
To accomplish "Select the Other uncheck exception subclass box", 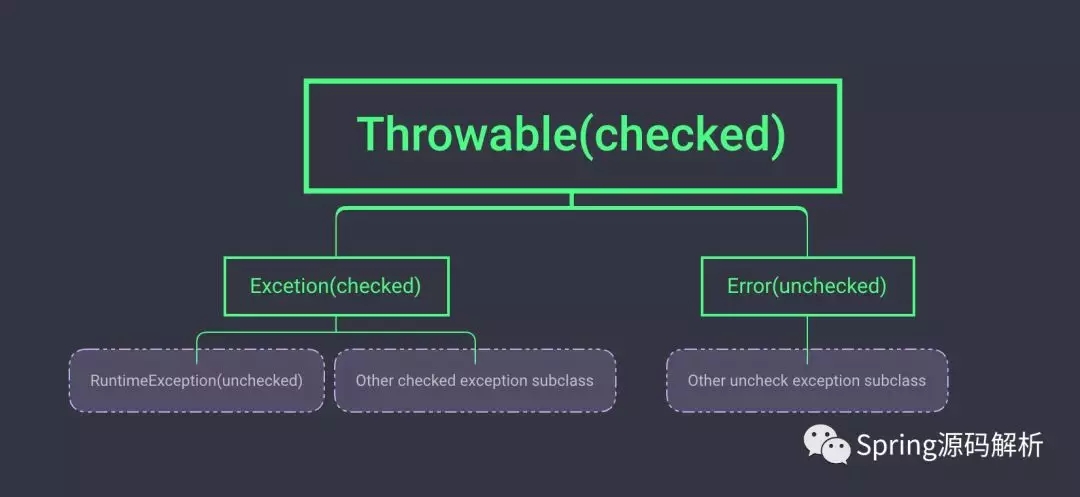I will pos(807,380).
